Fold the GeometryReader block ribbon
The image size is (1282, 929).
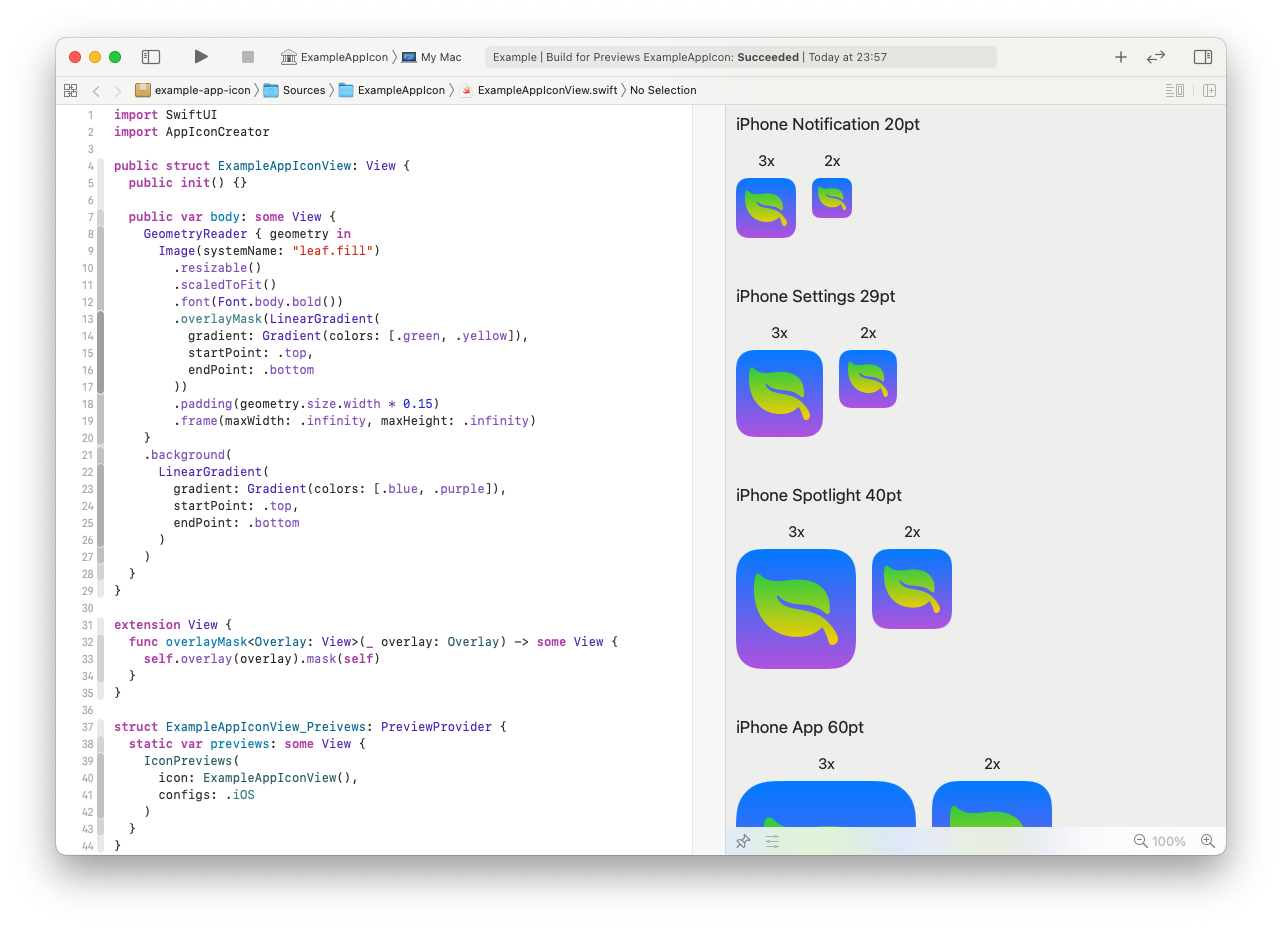point(101,336)
